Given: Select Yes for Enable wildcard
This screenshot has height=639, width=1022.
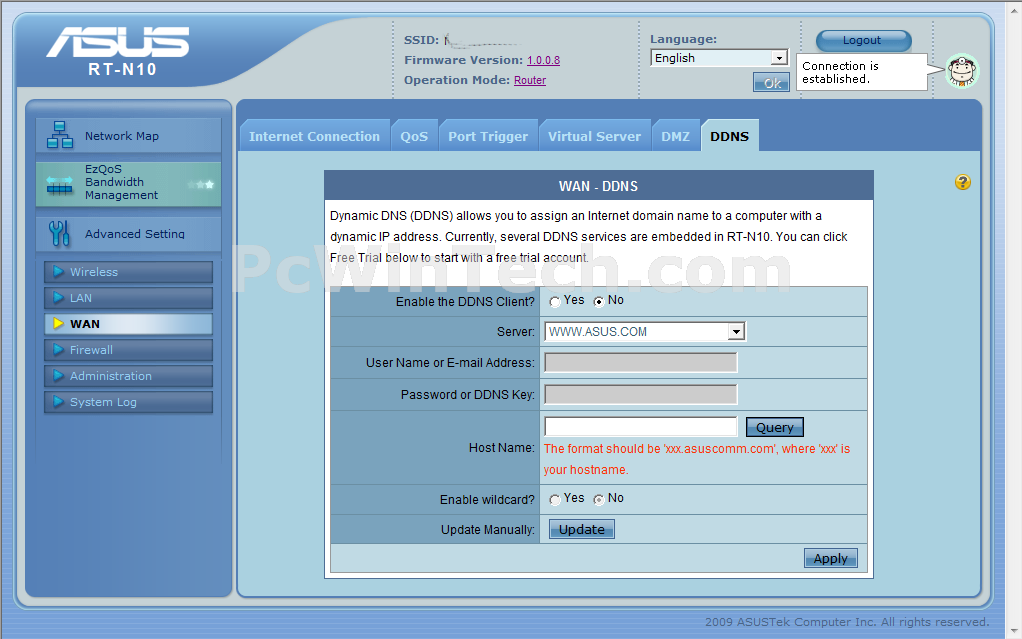Looking at the screenshot, I should tap(555, 499).
